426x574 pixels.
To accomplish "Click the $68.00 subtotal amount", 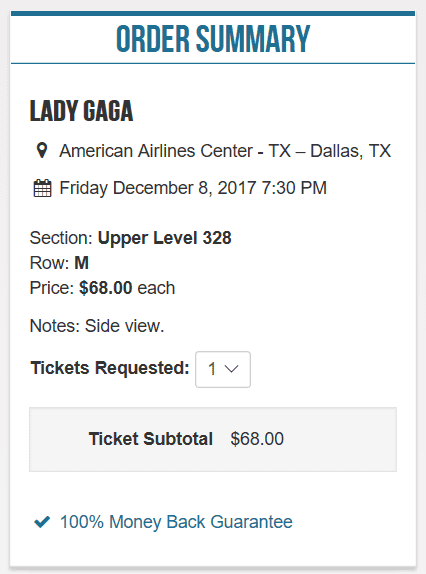I will tap(257, 439).
